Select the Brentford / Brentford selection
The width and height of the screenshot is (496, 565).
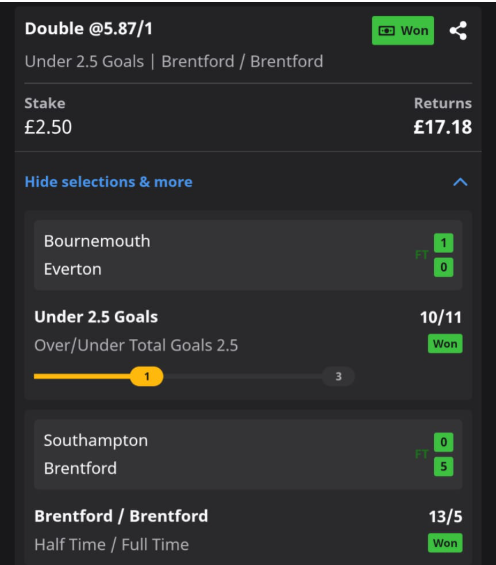[121, 516]
